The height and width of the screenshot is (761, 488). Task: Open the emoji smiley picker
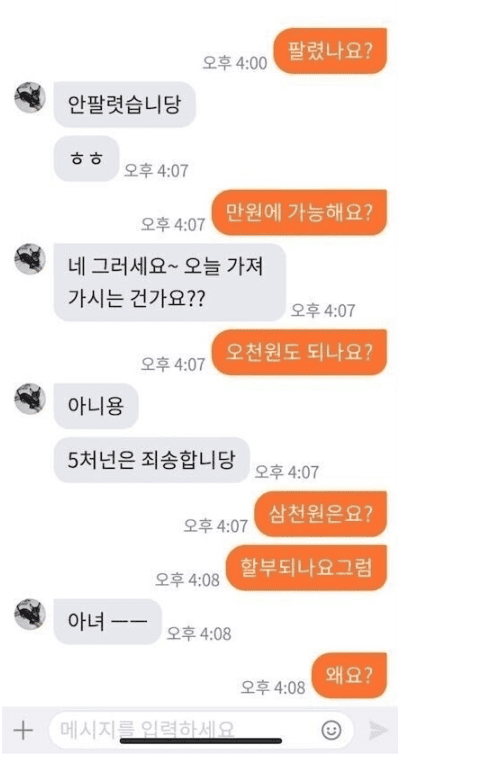coord(331,730)
